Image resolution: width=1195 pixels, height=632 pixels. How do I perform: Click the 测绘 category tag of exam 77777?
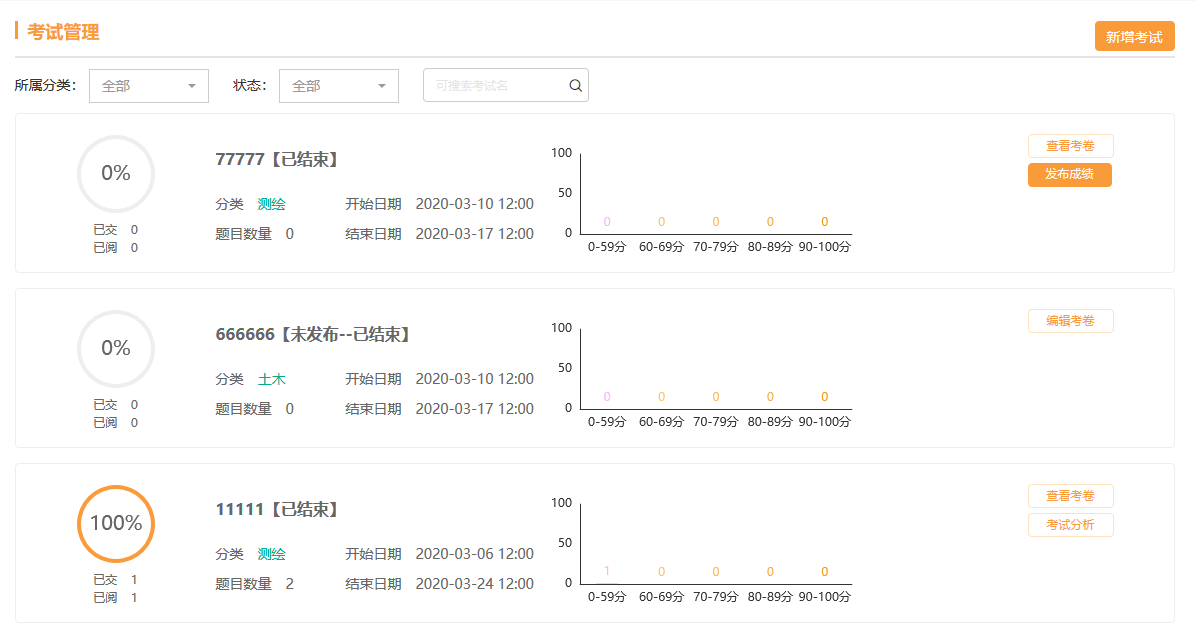pyautogui.click(x=271, y=204)
